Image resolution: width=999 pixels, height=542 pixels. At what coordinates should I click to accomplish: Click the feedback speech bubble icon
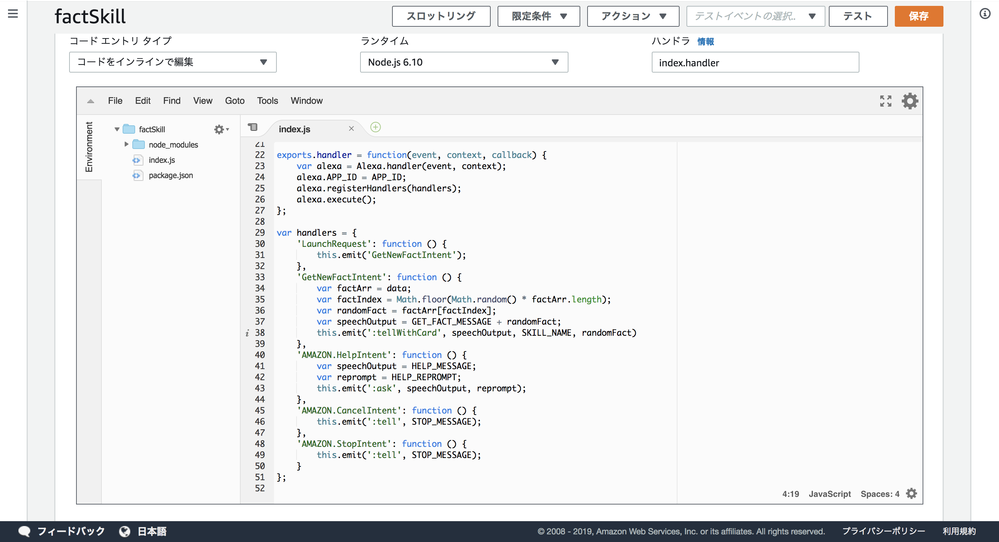[24, 531]
